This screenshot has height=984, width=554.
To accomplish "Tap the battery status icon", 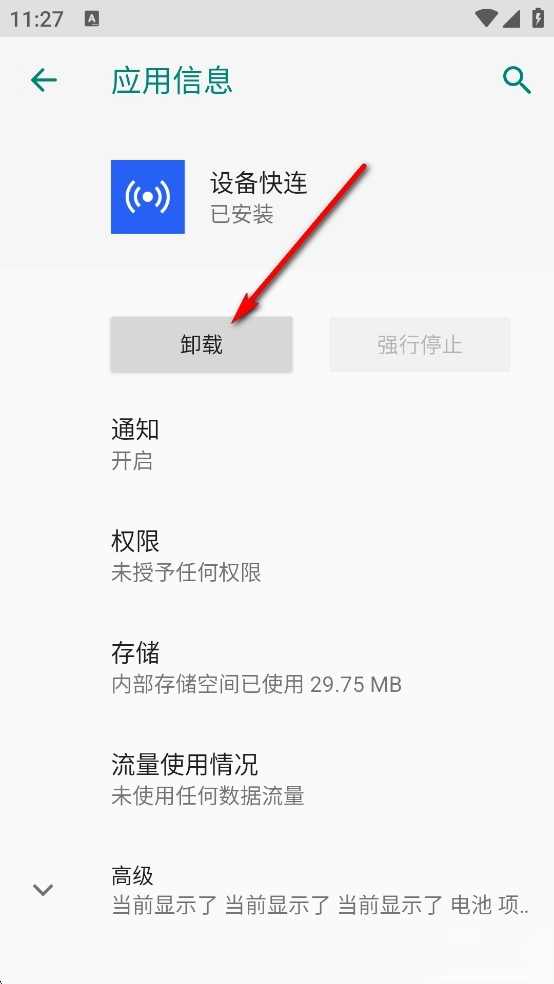I will (538, 18).
